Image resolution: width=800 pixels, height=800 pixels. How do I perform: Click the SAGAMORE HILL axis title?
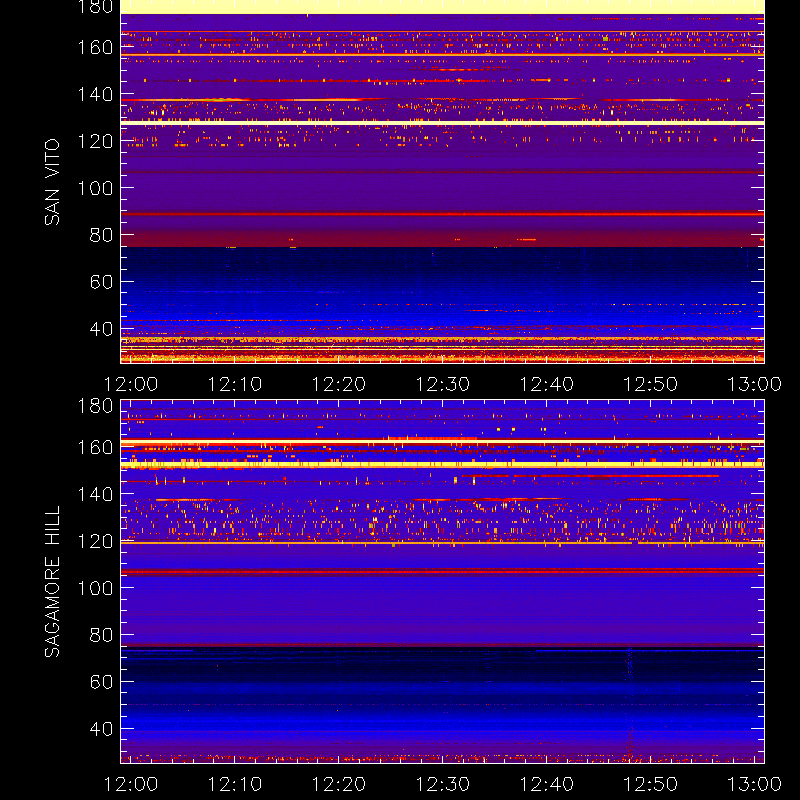coord(52,582)
